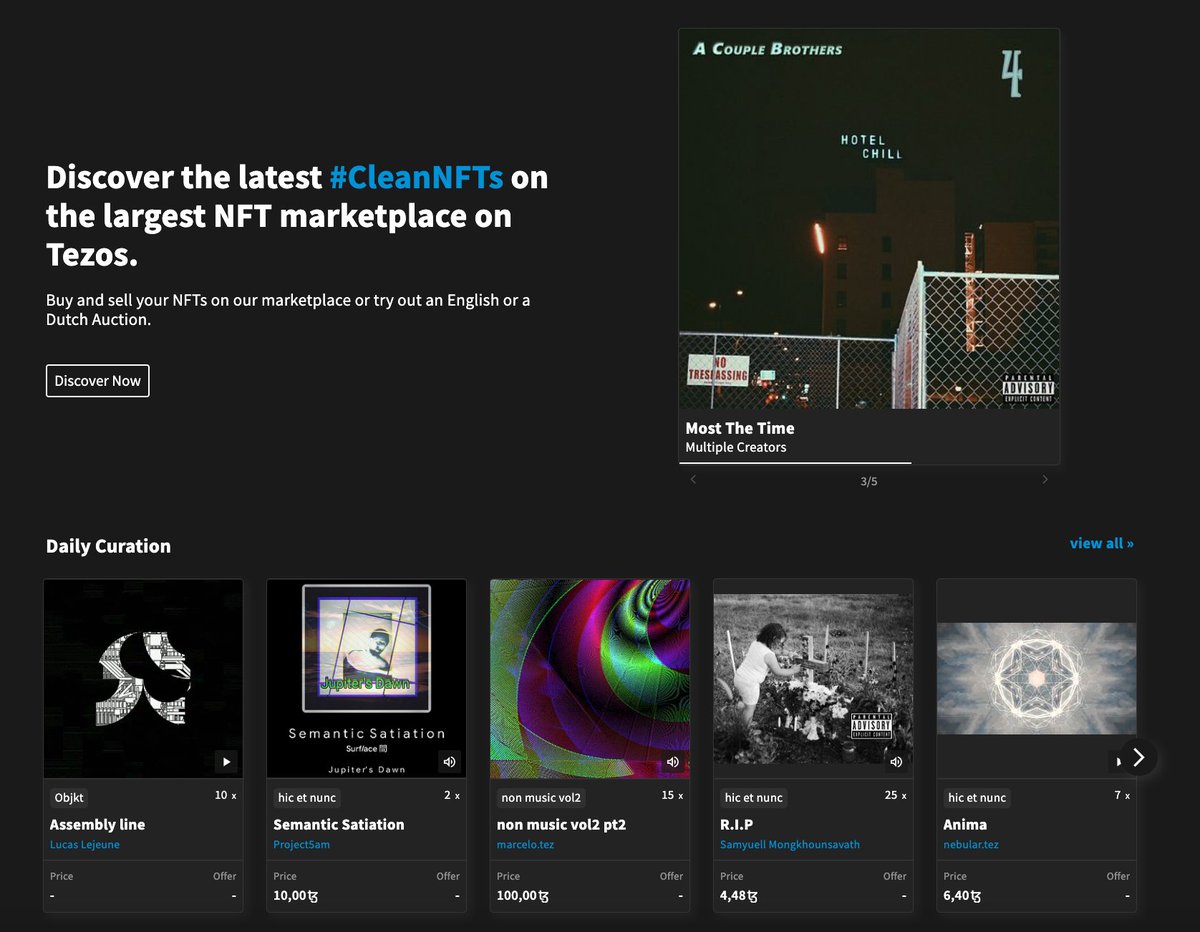
Task: Open the Assembly line title
Action: 97,824
